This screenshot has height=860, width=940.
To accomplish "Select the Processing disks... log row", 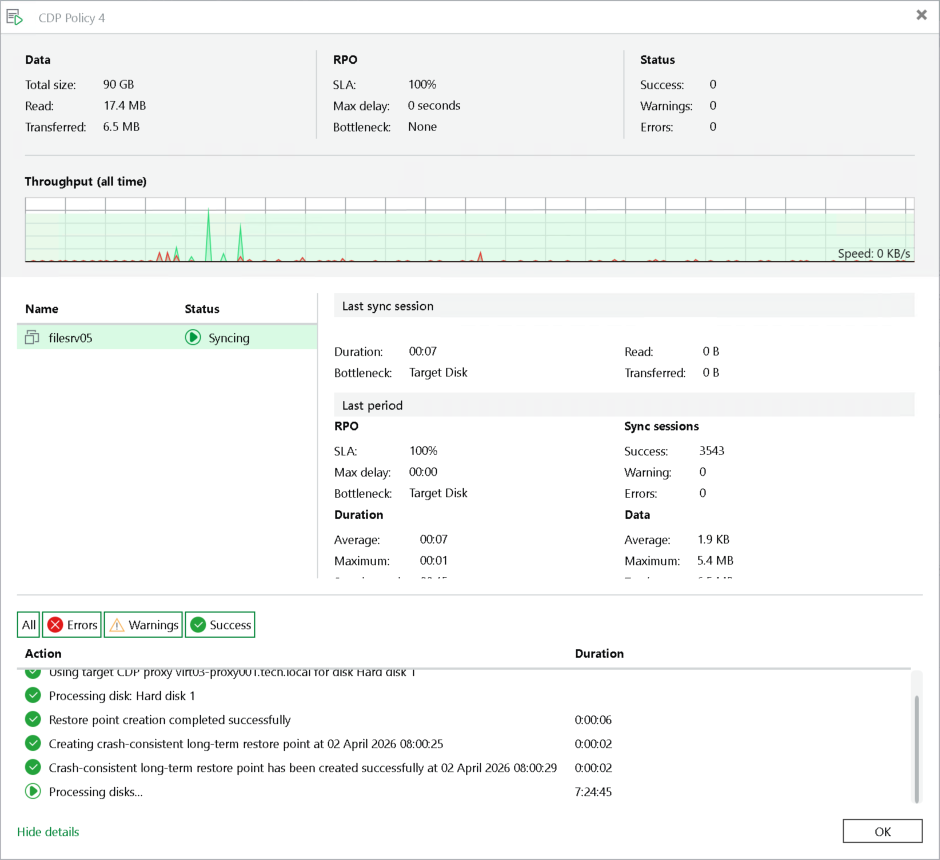I will (x=463, y=792).
